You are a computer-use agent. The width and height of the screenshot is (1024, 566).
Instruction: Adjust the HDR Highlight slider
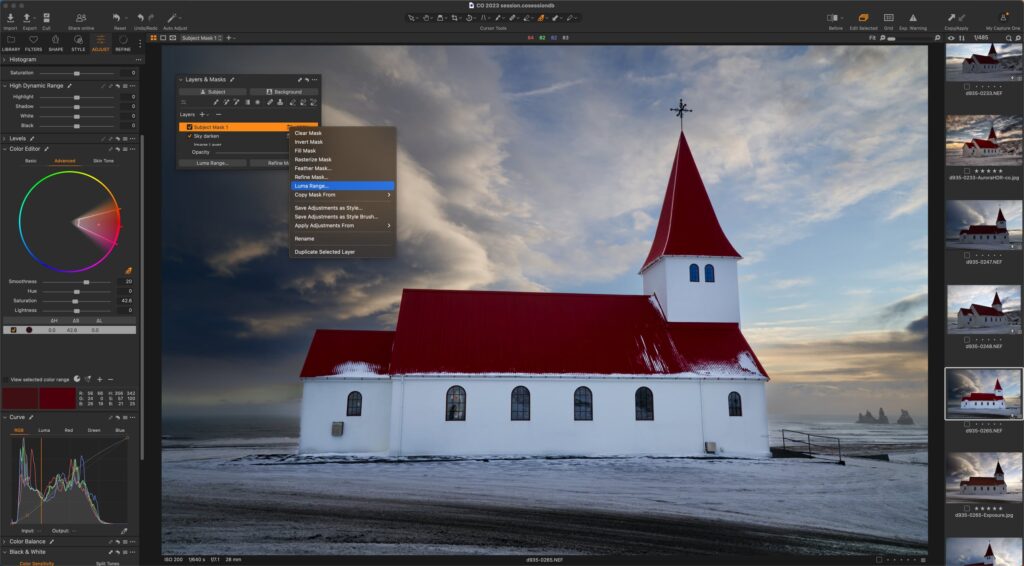pyautogui.click(x=77, y=97)
